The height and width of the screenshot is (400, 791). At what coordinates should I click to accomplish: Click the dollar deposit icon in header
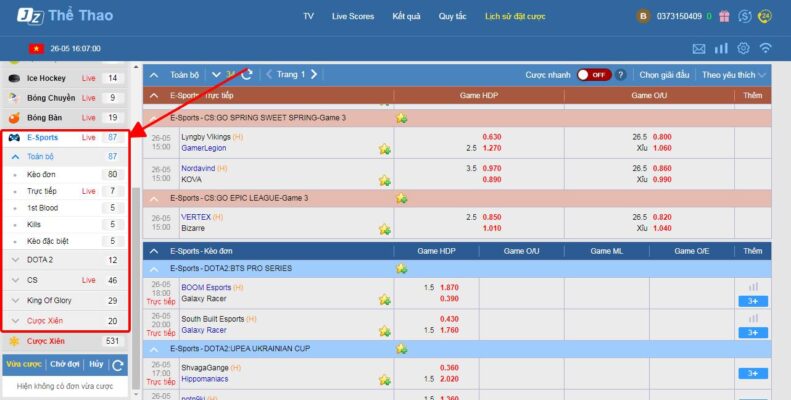tap(745, 16)
